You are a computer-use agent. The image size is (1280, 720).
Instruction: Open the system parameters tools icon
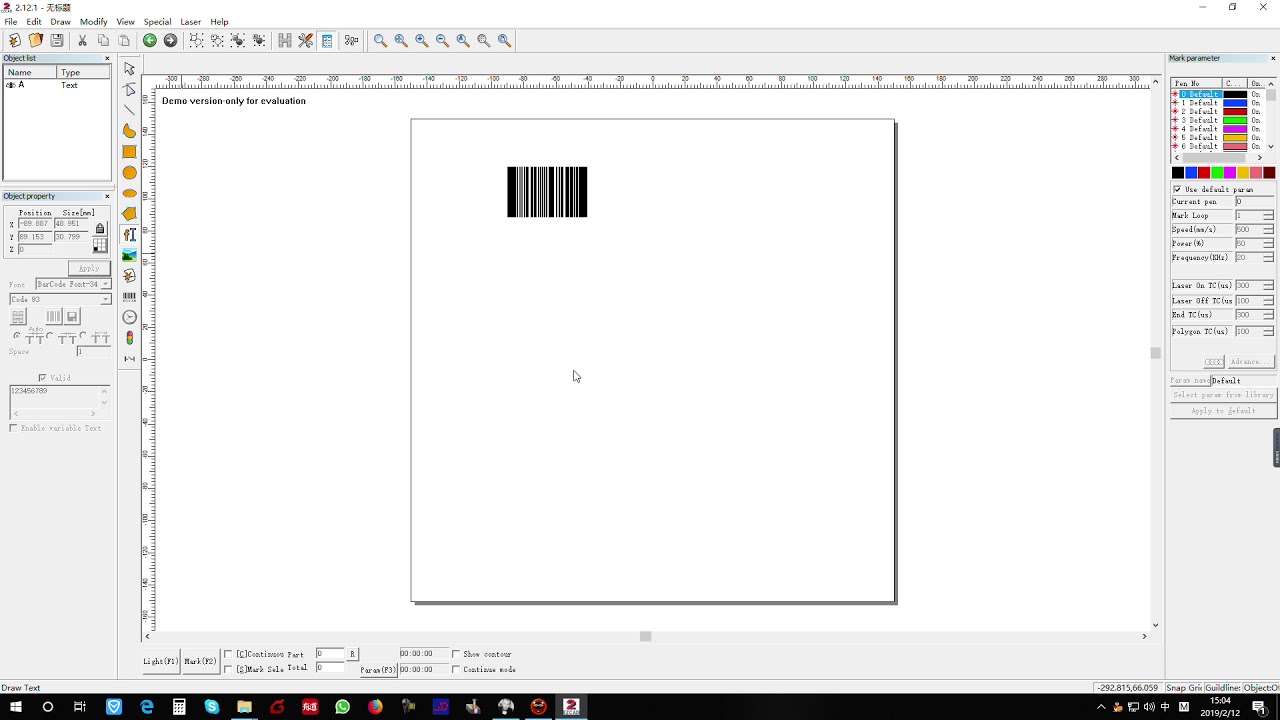tap(306, 40)
